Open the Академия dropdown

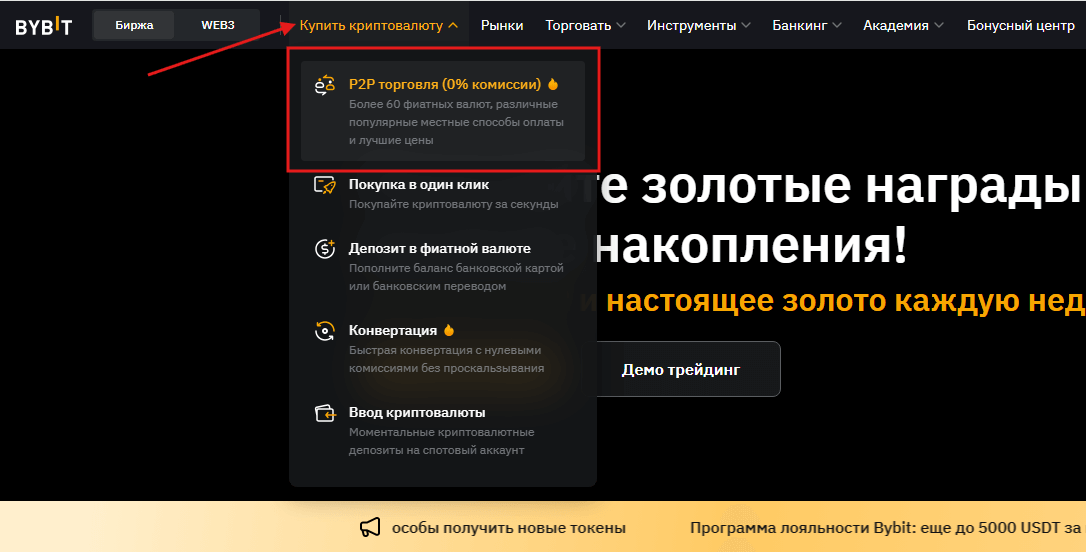[903, 25]
